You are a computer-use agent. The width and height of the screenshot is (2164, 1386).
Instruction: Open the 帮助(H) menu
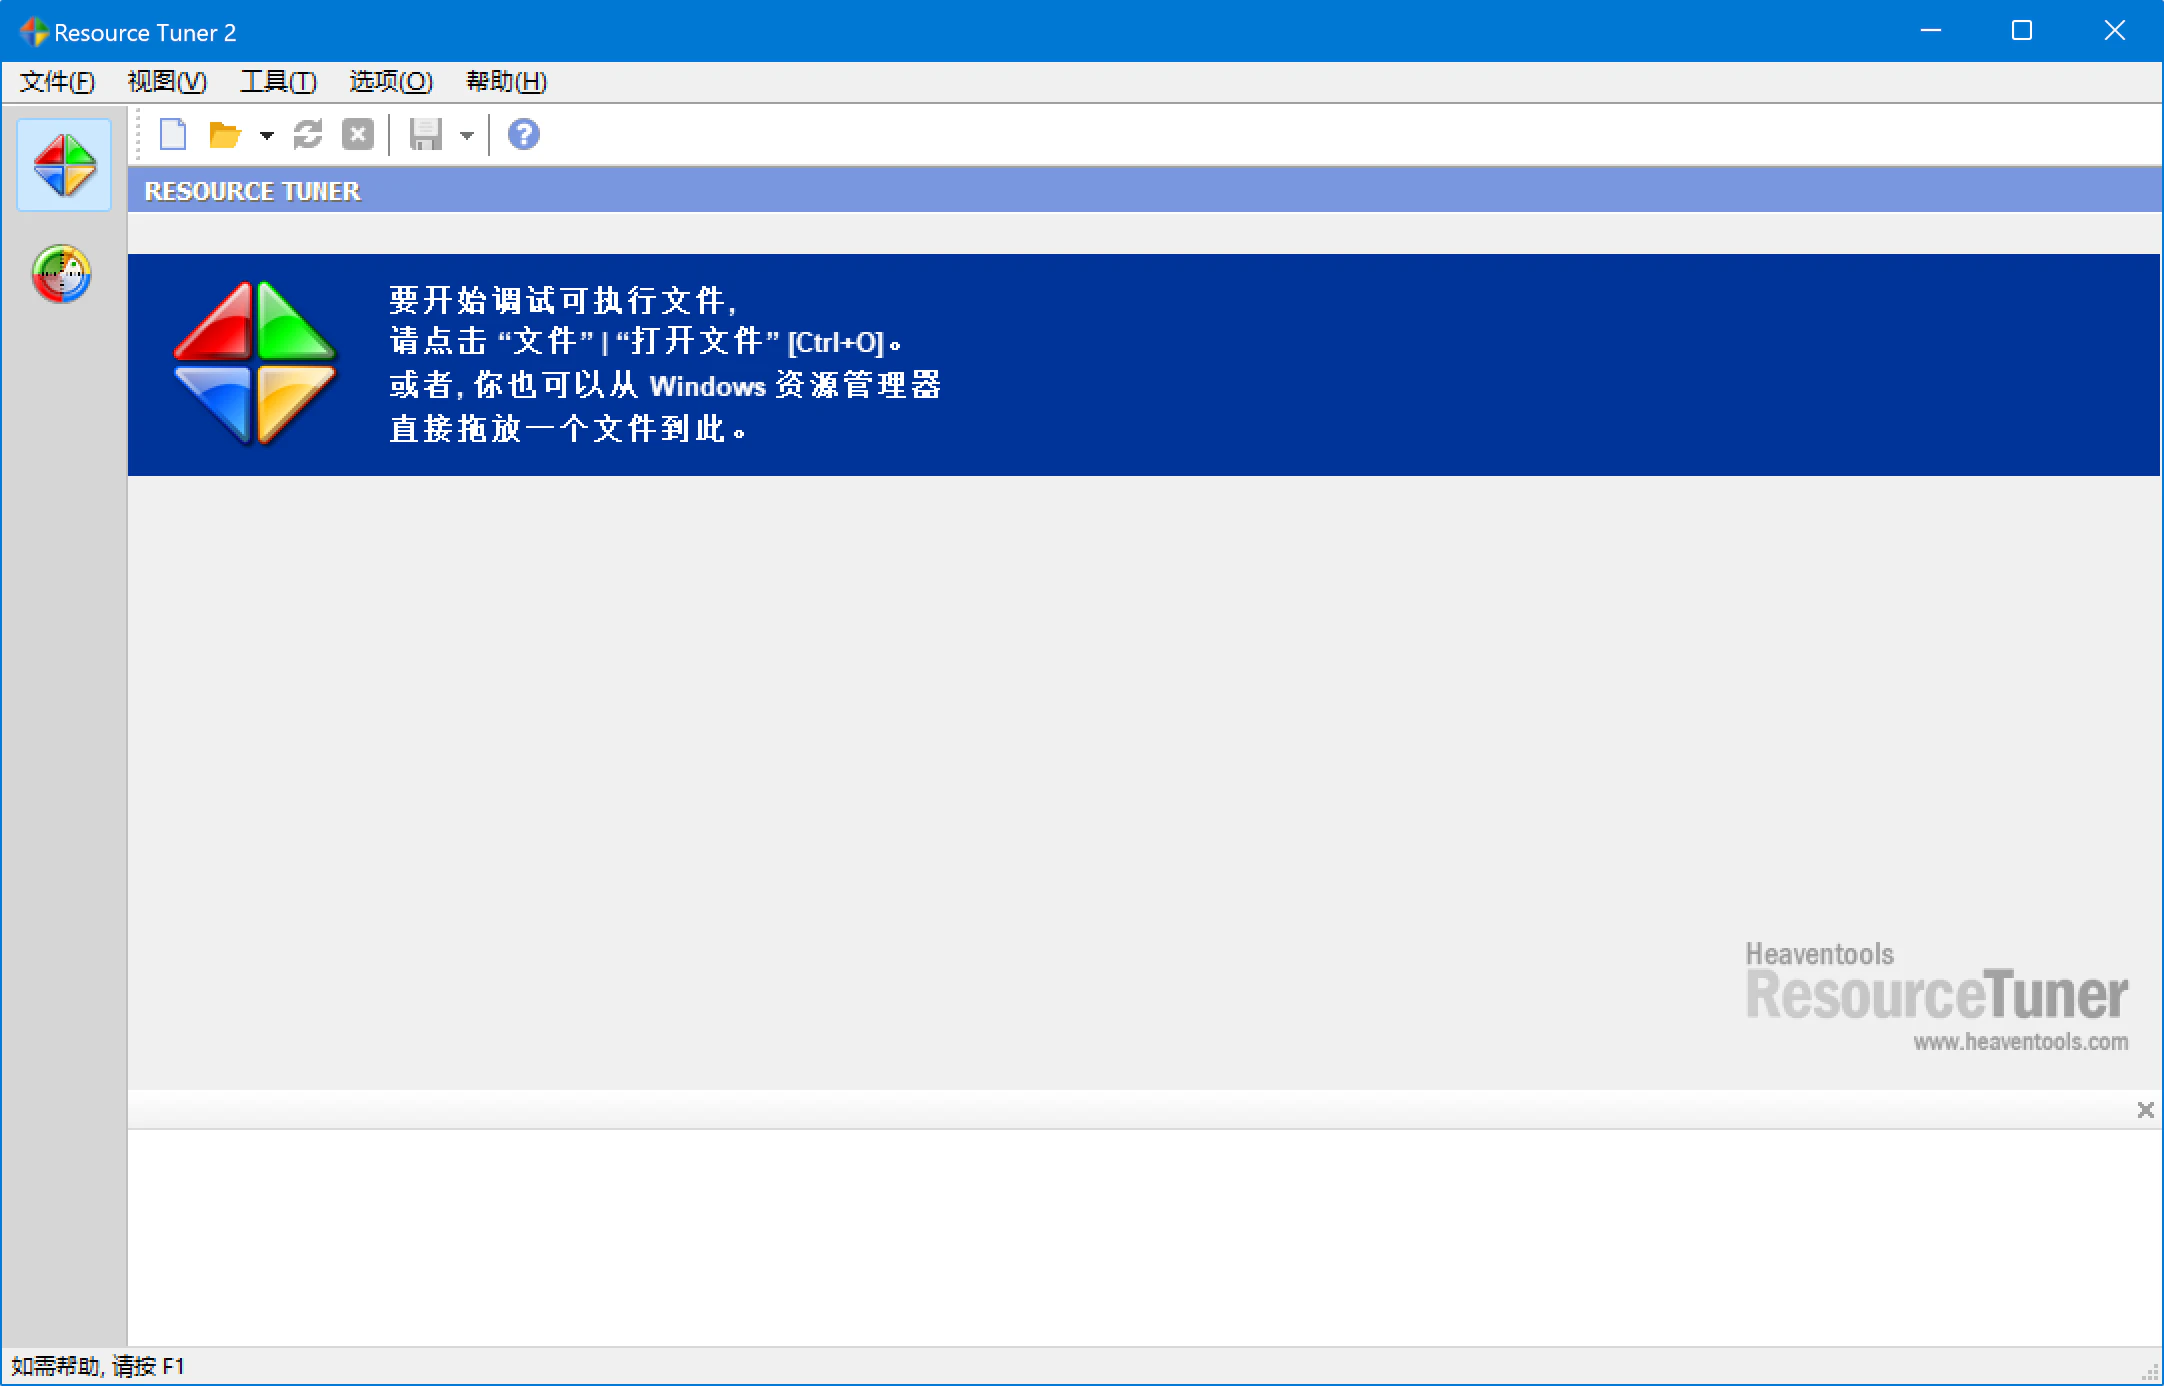[x=506, y=81]
